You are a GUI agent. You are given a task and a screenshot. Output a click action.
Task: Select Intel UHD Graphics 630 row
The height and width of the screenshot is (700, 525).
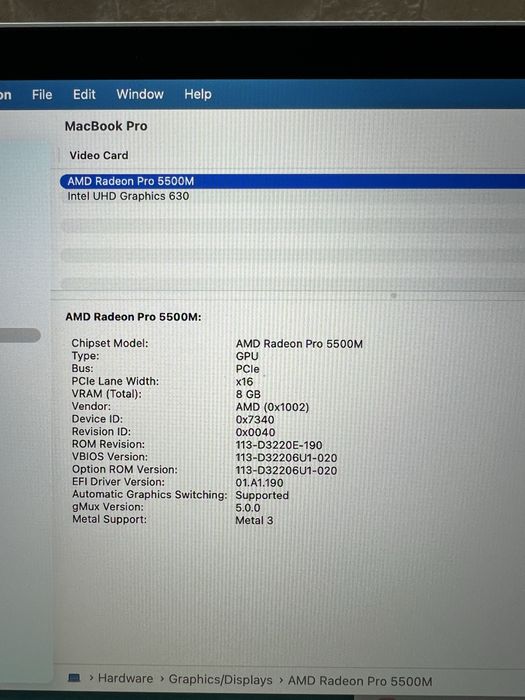click(x=292, y=196)
